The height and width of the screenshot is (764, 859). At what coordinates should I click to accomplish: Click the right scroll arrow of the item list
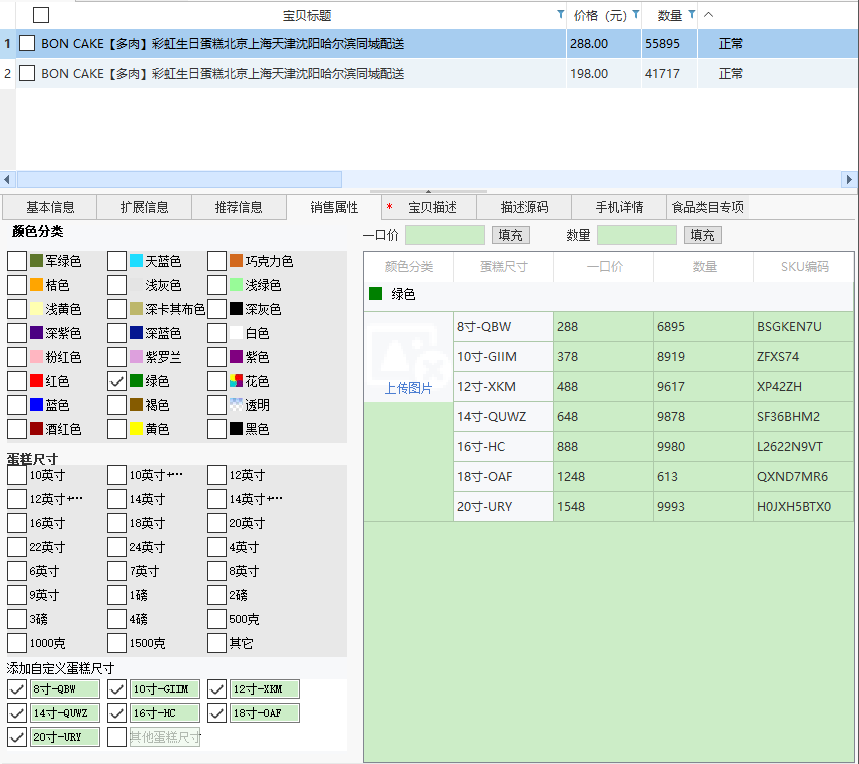[850, 180]
